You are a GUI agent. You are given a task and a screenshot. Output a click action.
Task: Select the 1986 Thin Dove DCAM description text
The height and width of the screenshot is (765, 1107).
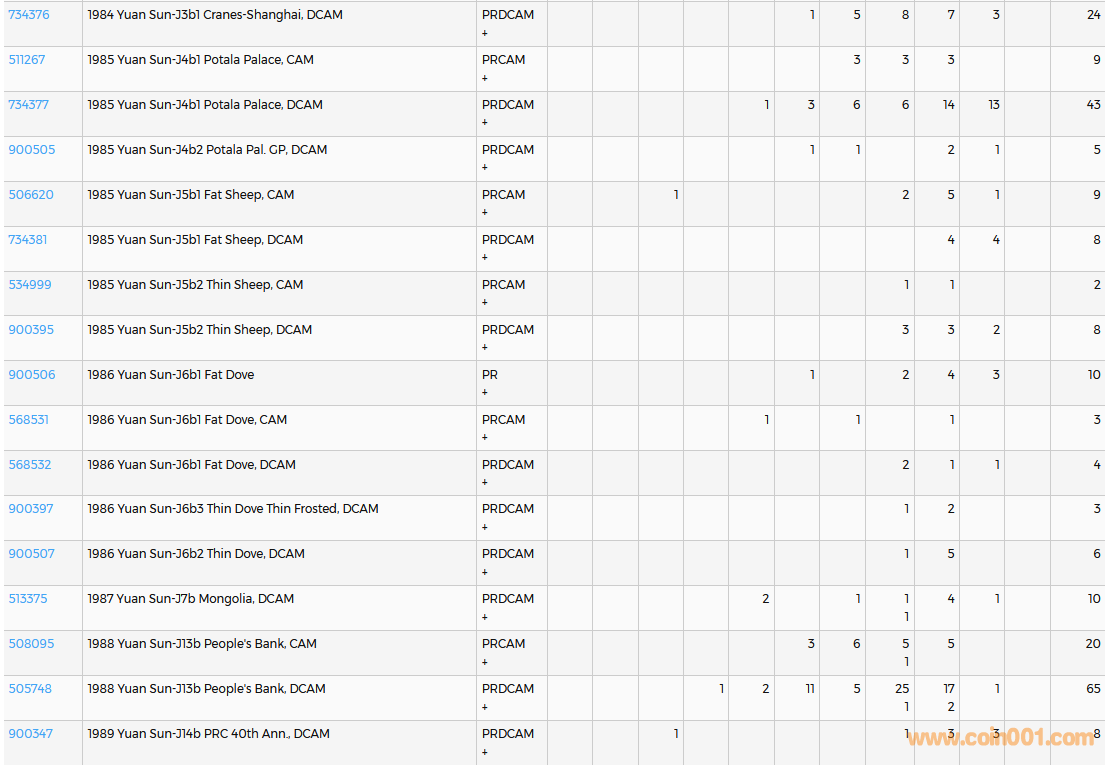point(196,554)
